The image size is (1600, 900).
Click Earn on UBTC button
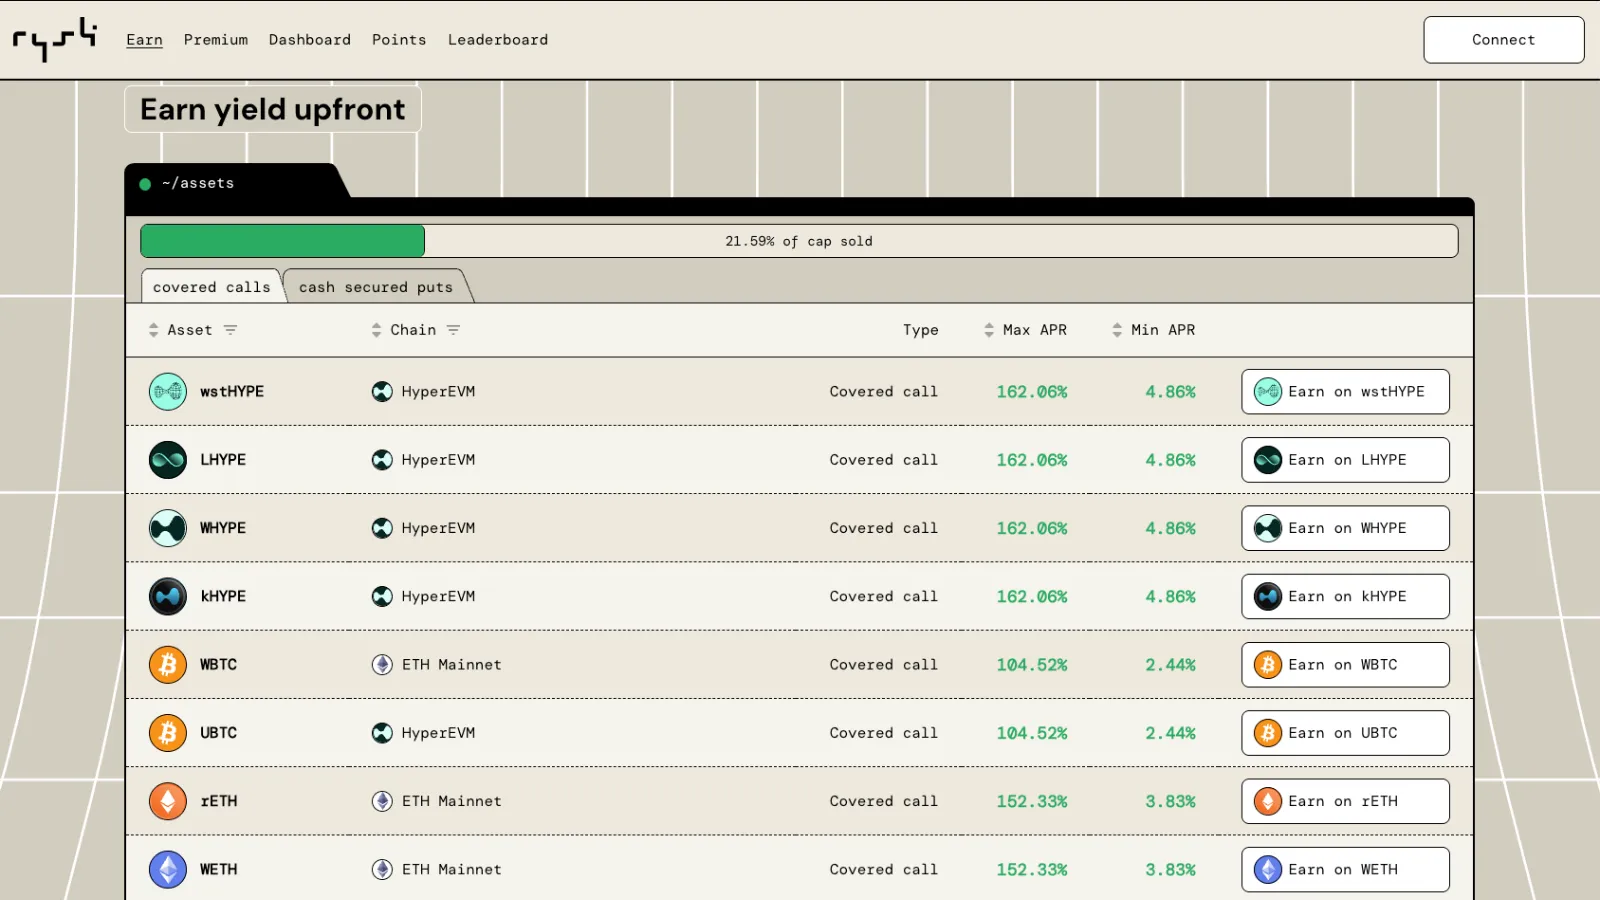(x=1346, y=733)
